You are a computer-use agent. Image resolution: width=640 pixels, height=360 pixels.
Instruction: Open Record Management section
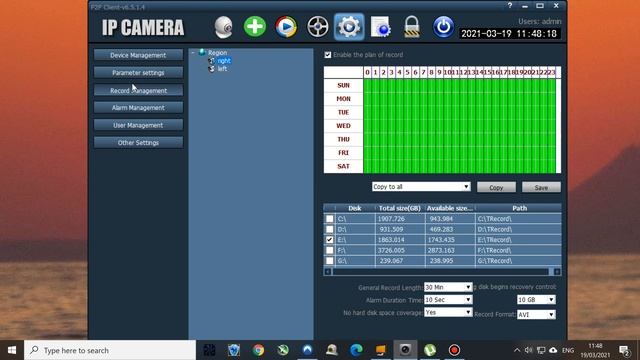point(138,91)
